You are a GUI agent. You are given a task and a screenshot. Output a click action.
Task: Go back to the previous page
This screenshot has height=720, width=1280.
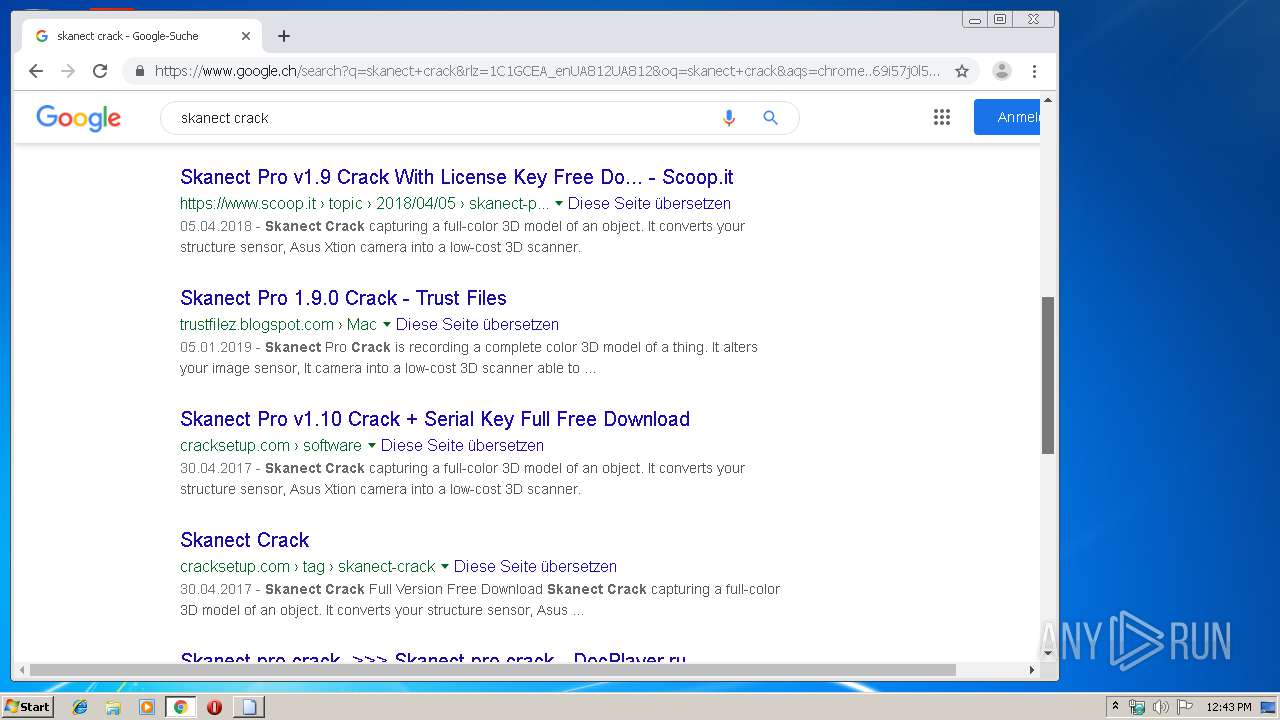[x=36, y=71]
